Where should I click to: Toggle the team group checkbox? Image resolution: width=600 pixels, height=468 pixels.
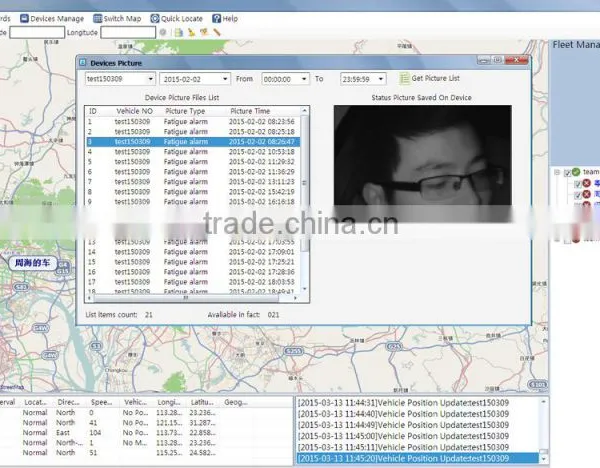(x=568, y=173)
